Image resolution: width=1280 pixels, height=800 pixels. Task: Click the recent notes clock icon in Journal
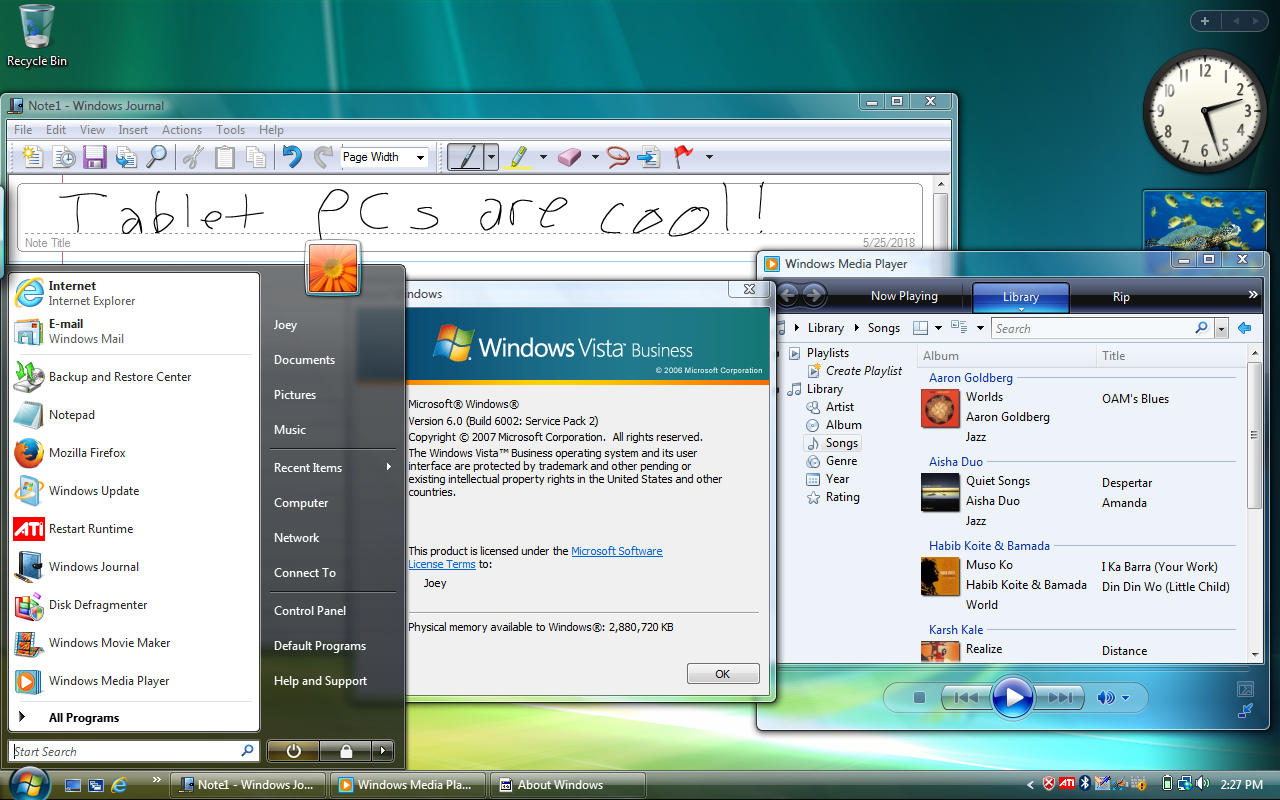pyautogui.click(x=64, y=157)
